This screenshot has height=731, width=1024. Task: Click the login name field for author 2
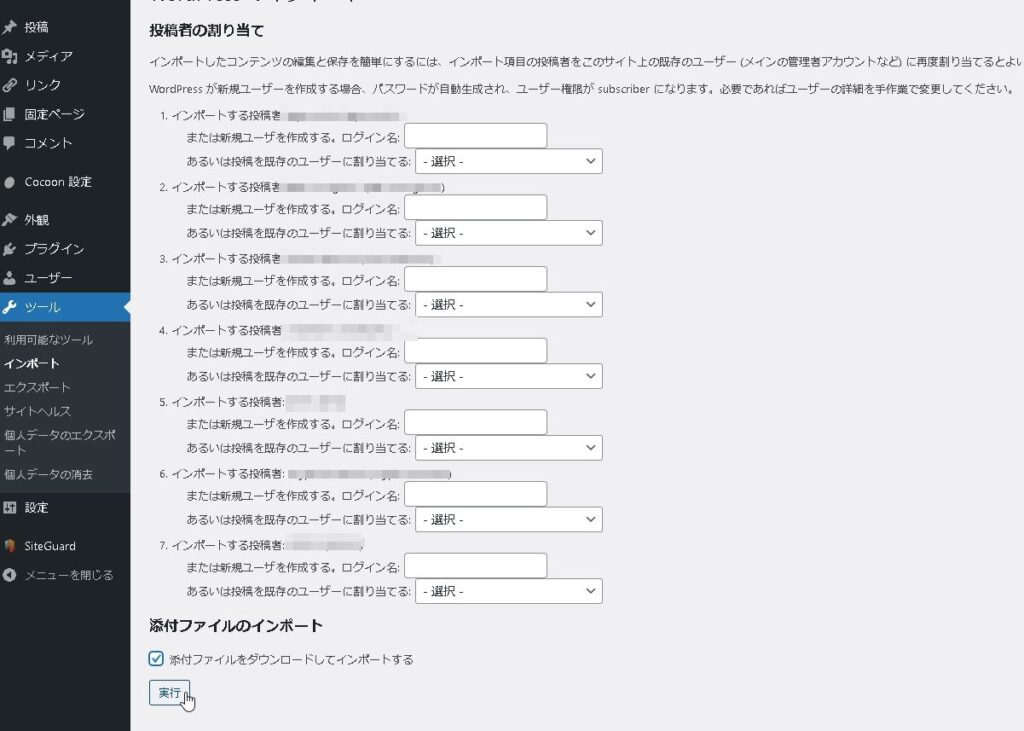coord(475,207)
